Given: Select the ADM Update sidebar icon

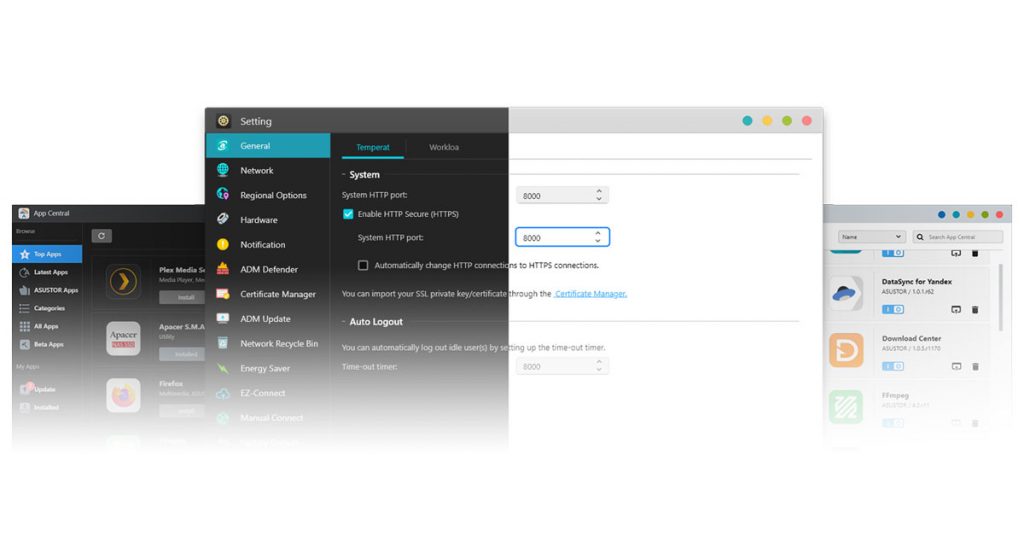Looking at the screenshot, I should [223, 318].
